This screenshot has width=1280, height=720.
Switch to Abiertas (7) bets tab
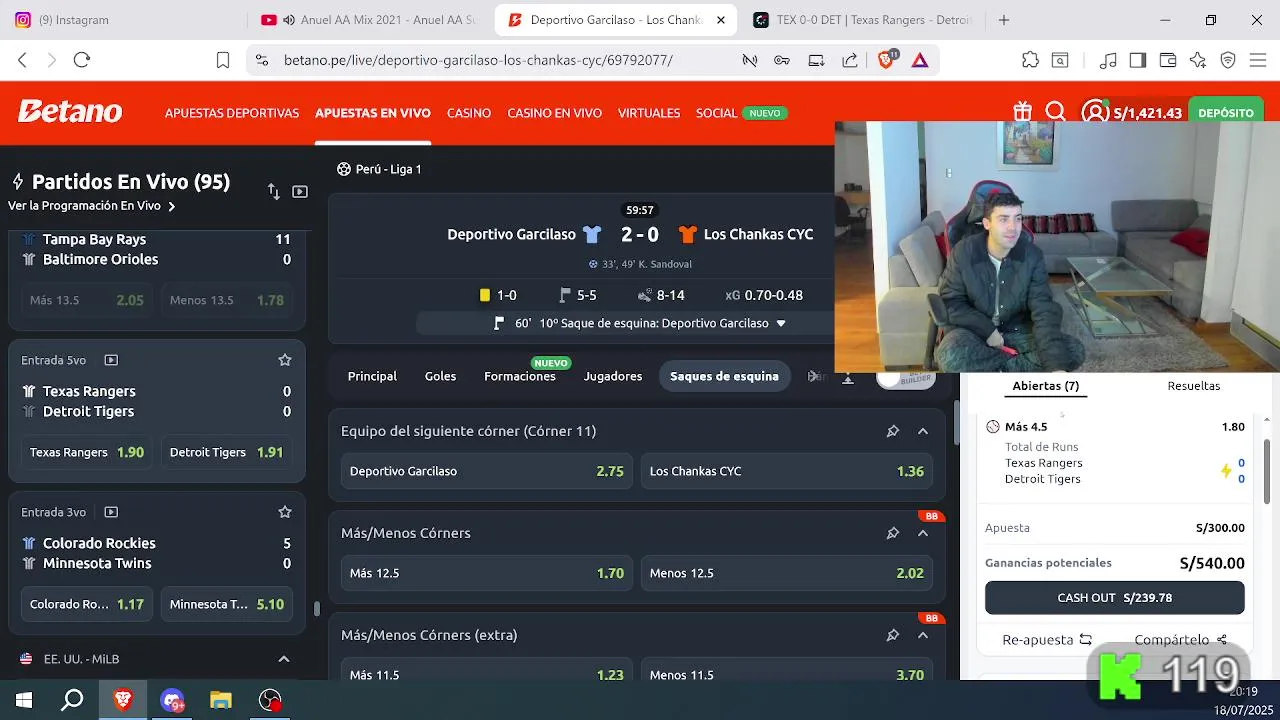(1045, 386)
